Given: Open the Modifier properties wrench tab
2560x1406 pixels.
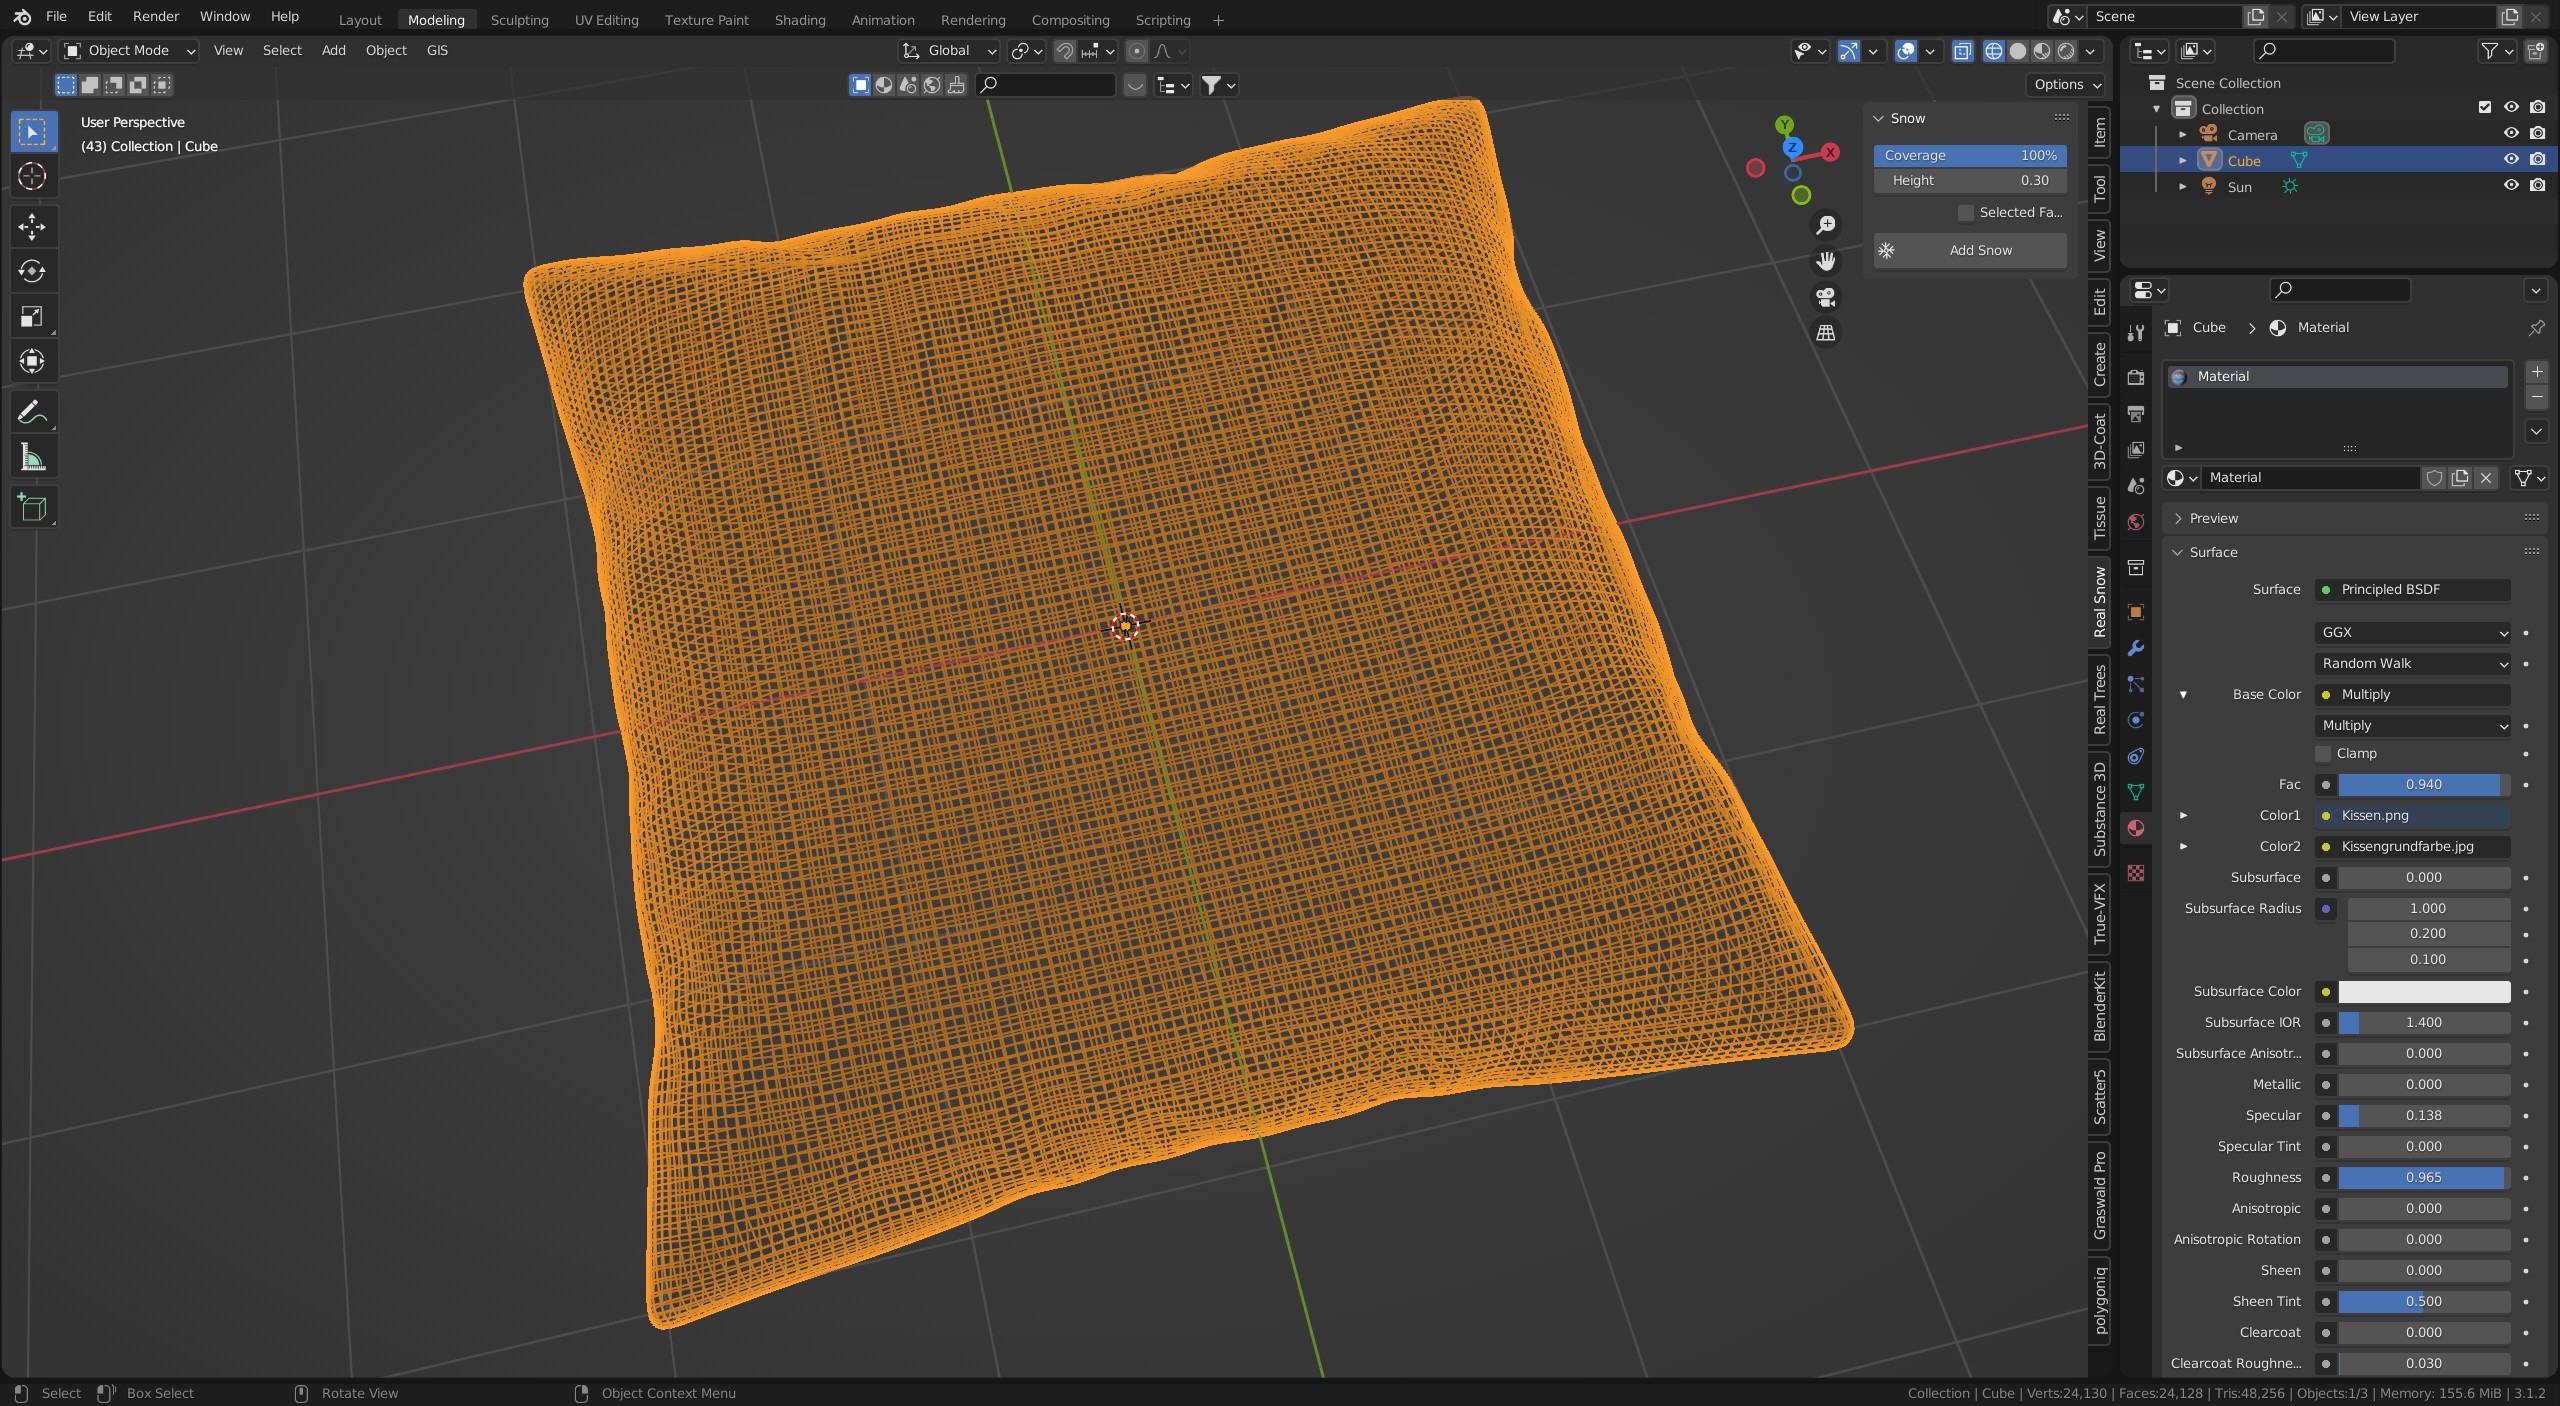Looking at the screenshot, I should 2136,648.
